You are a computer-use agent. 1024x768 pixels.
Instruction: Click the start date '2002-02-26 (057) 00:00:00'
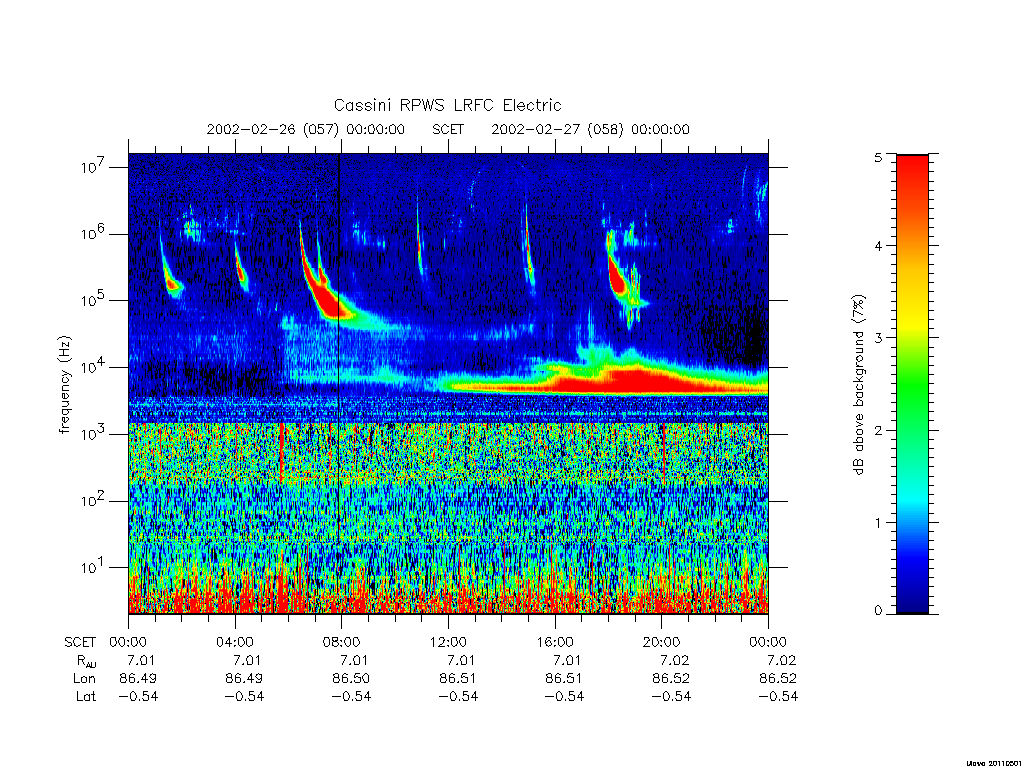click(306, 129)
